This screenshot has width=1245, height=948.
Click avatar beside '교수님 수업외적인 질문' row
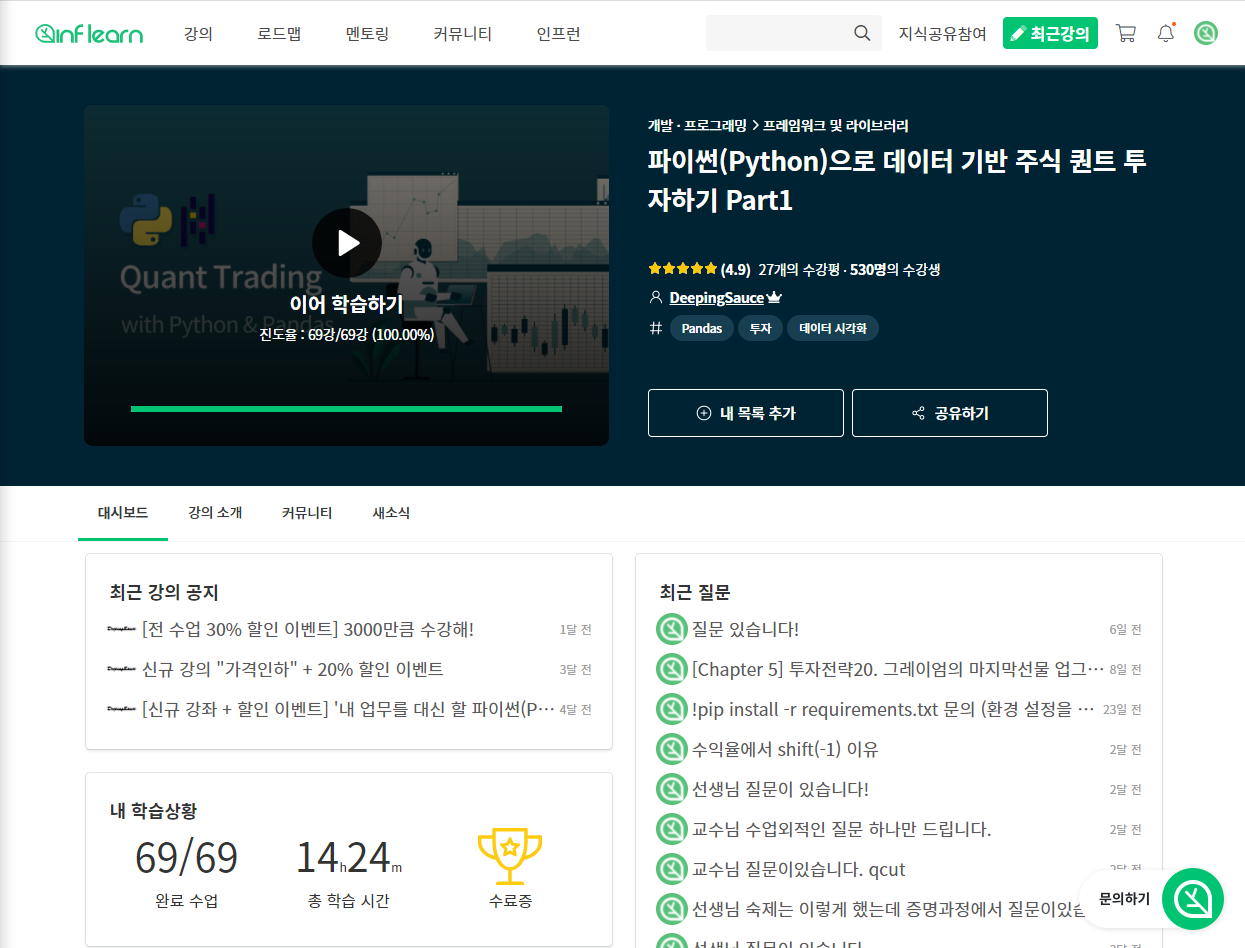(671, 829)
